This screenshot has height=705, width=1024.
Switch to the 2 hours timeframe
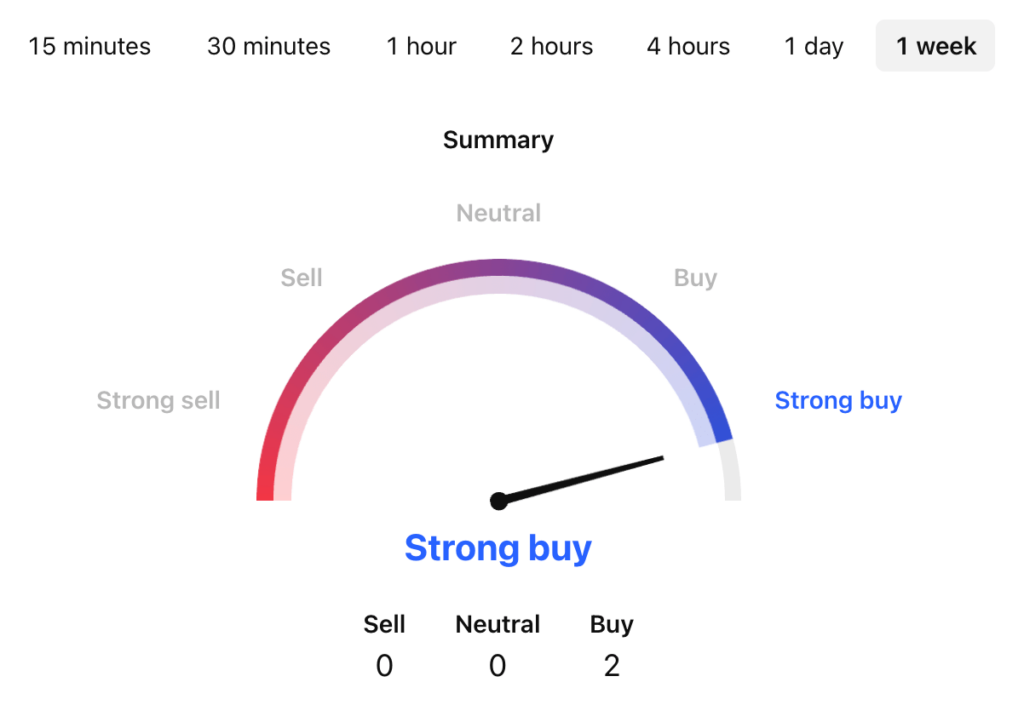point(551,45)
